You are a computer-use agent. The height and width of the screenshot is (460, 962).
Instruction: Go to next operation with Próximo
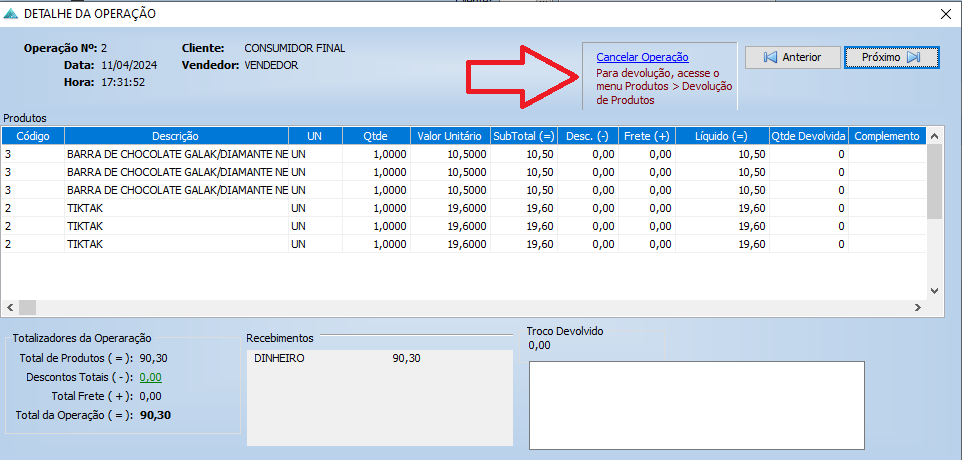click(x=891, y=57)
